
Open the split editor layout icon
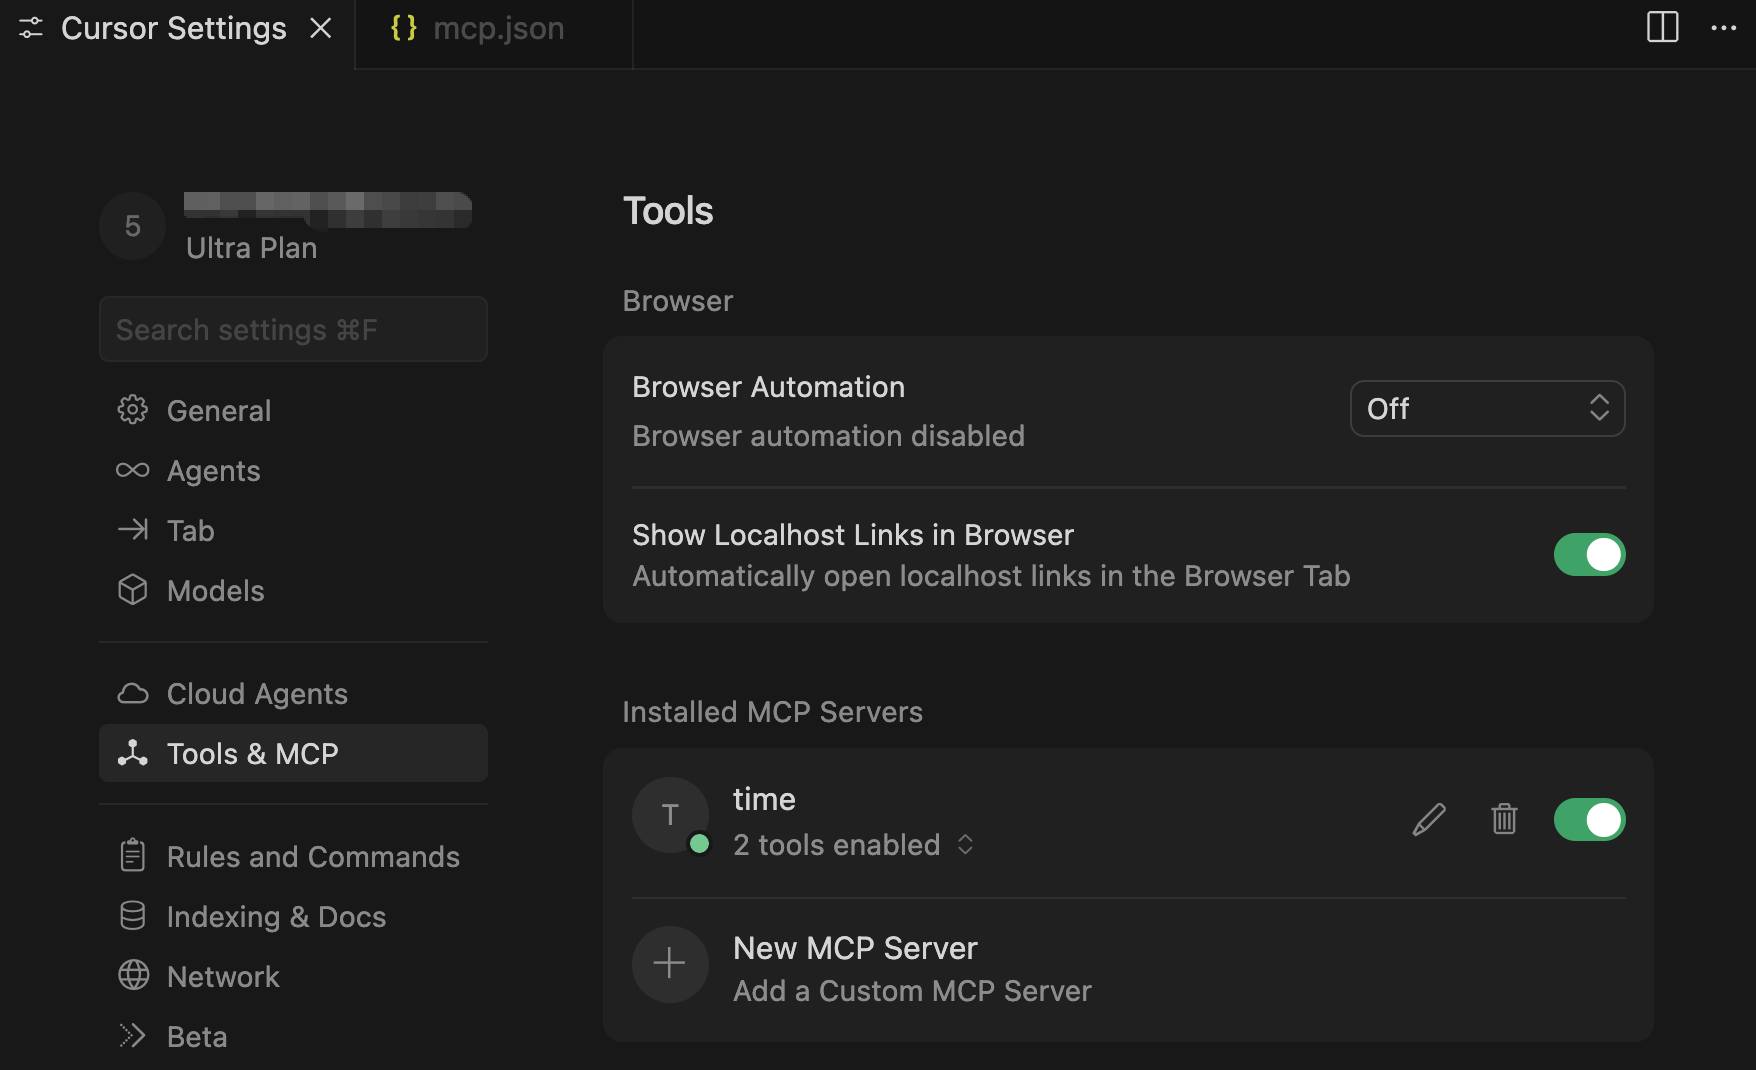pos(1662,28)
